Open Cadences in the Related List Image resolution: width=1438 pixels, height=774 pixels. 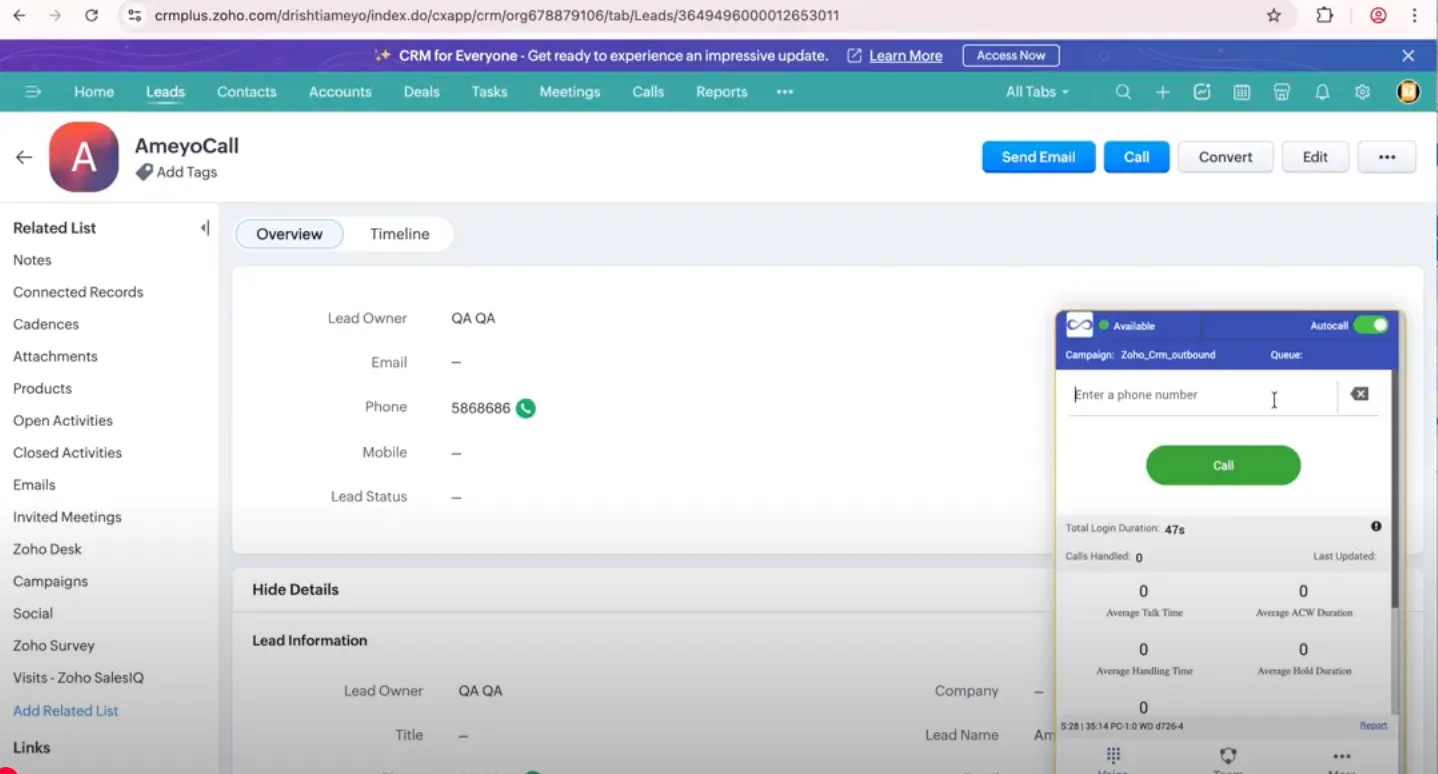click(x=46, y=324)
